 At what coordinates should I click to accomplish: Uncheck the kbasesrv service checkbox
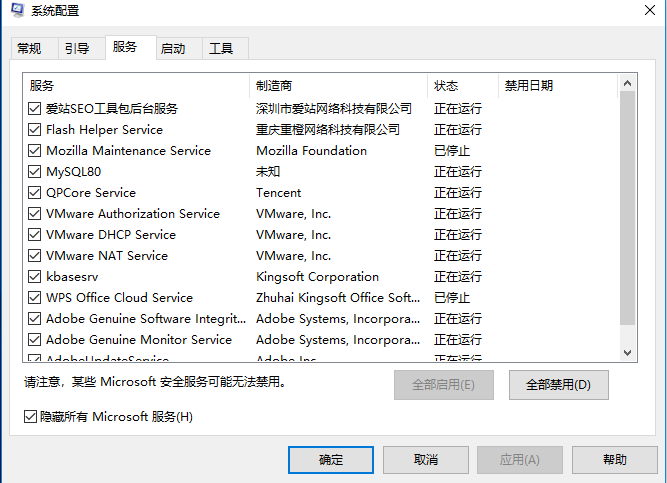point(35,277)
